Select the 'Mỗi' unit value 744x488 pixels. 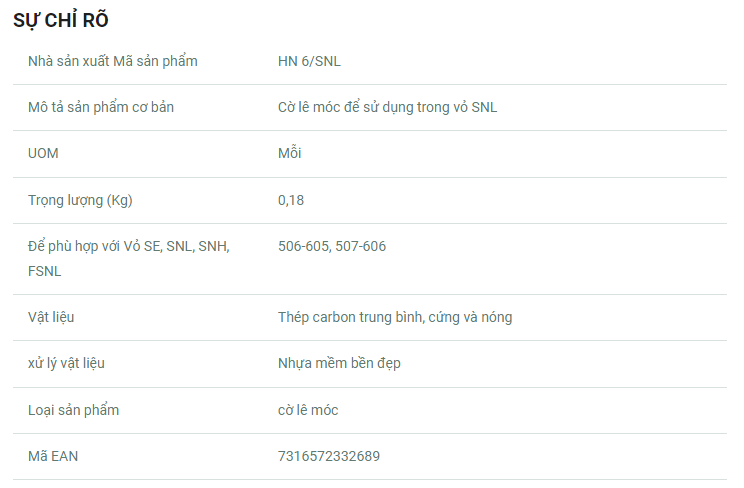pyautogui.click(x=289, y=153)
